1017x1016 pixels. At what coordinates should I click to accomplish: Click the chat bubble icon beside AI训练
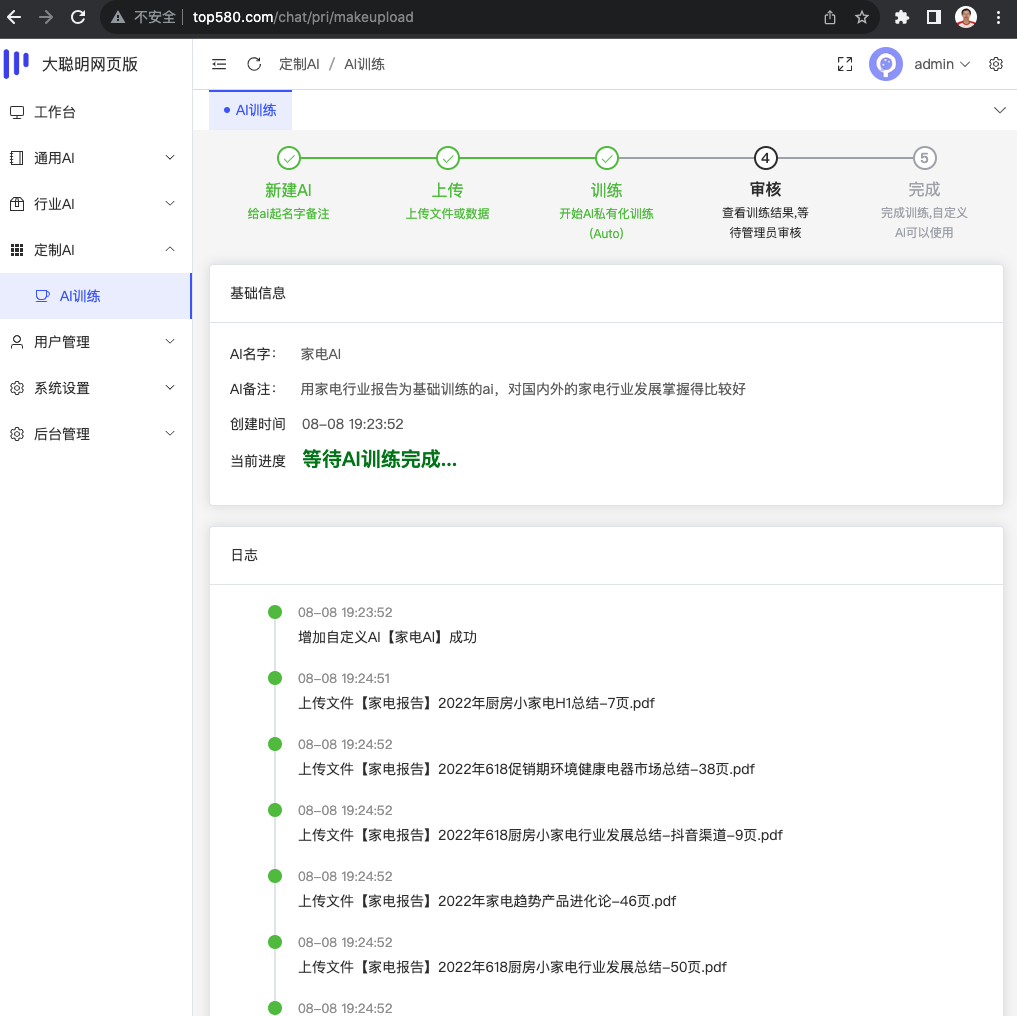pos(42,295)
